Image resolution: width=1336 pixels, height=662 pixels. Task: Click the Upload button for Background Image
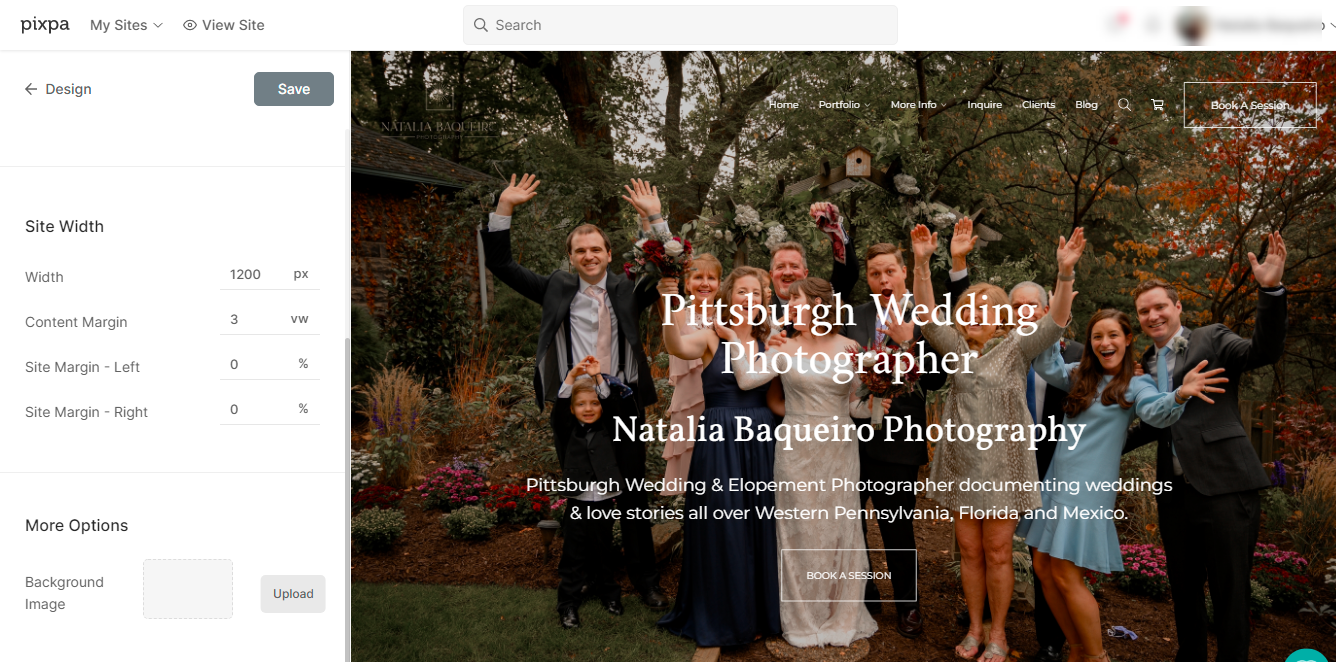(293, 594)
